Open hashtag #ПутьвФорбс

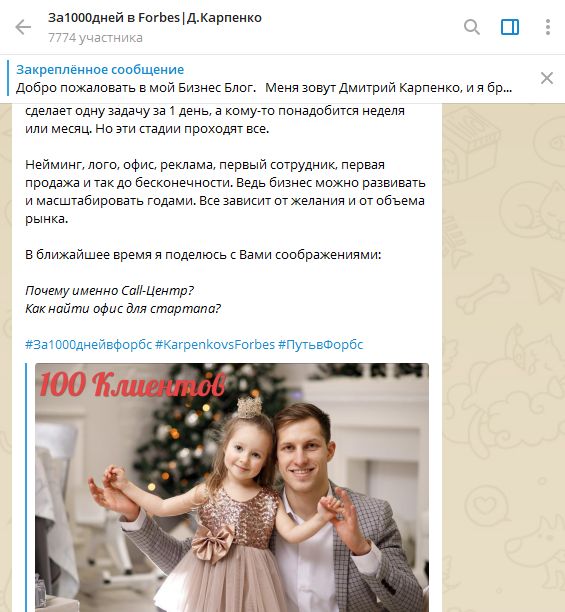(x=321, y=345)
